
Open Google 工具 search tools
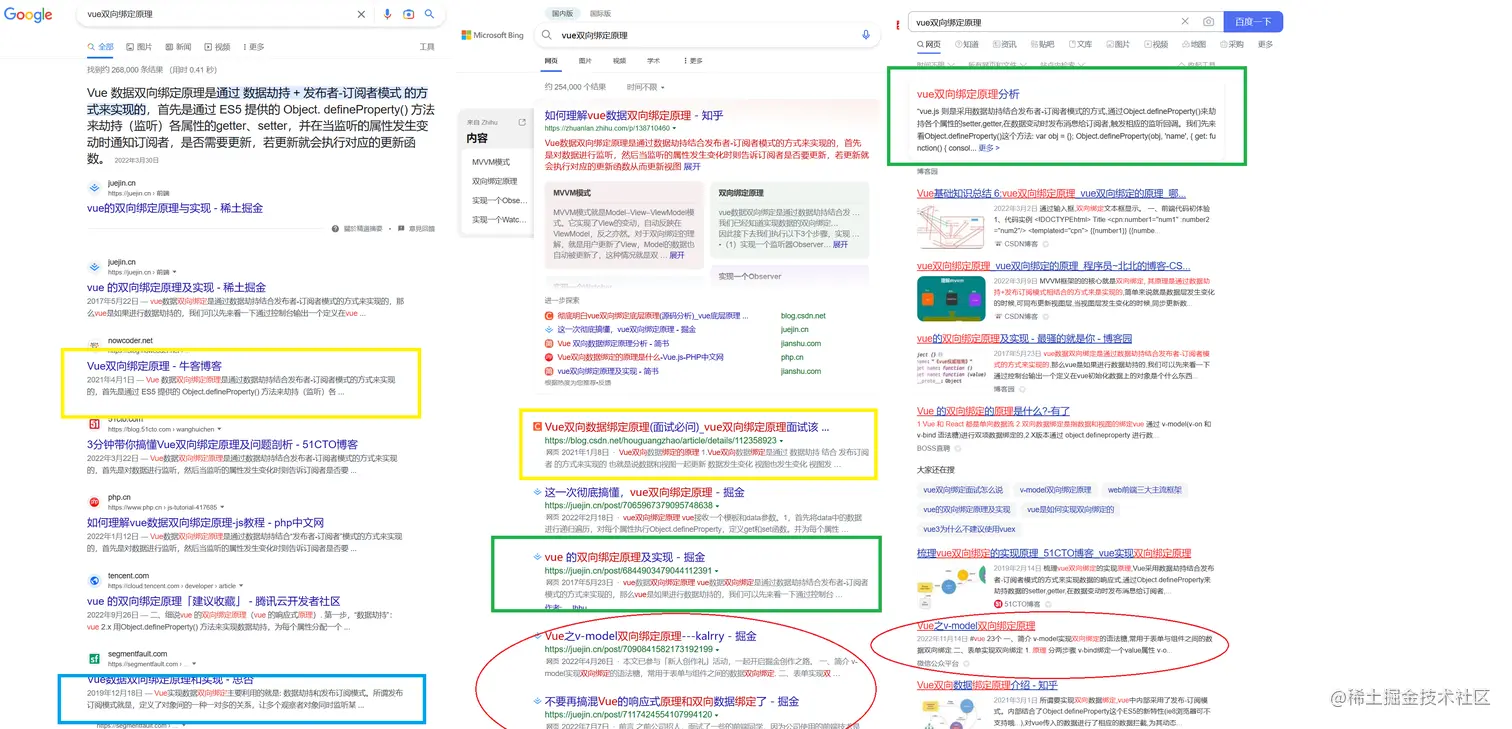[x=427, y=47]
